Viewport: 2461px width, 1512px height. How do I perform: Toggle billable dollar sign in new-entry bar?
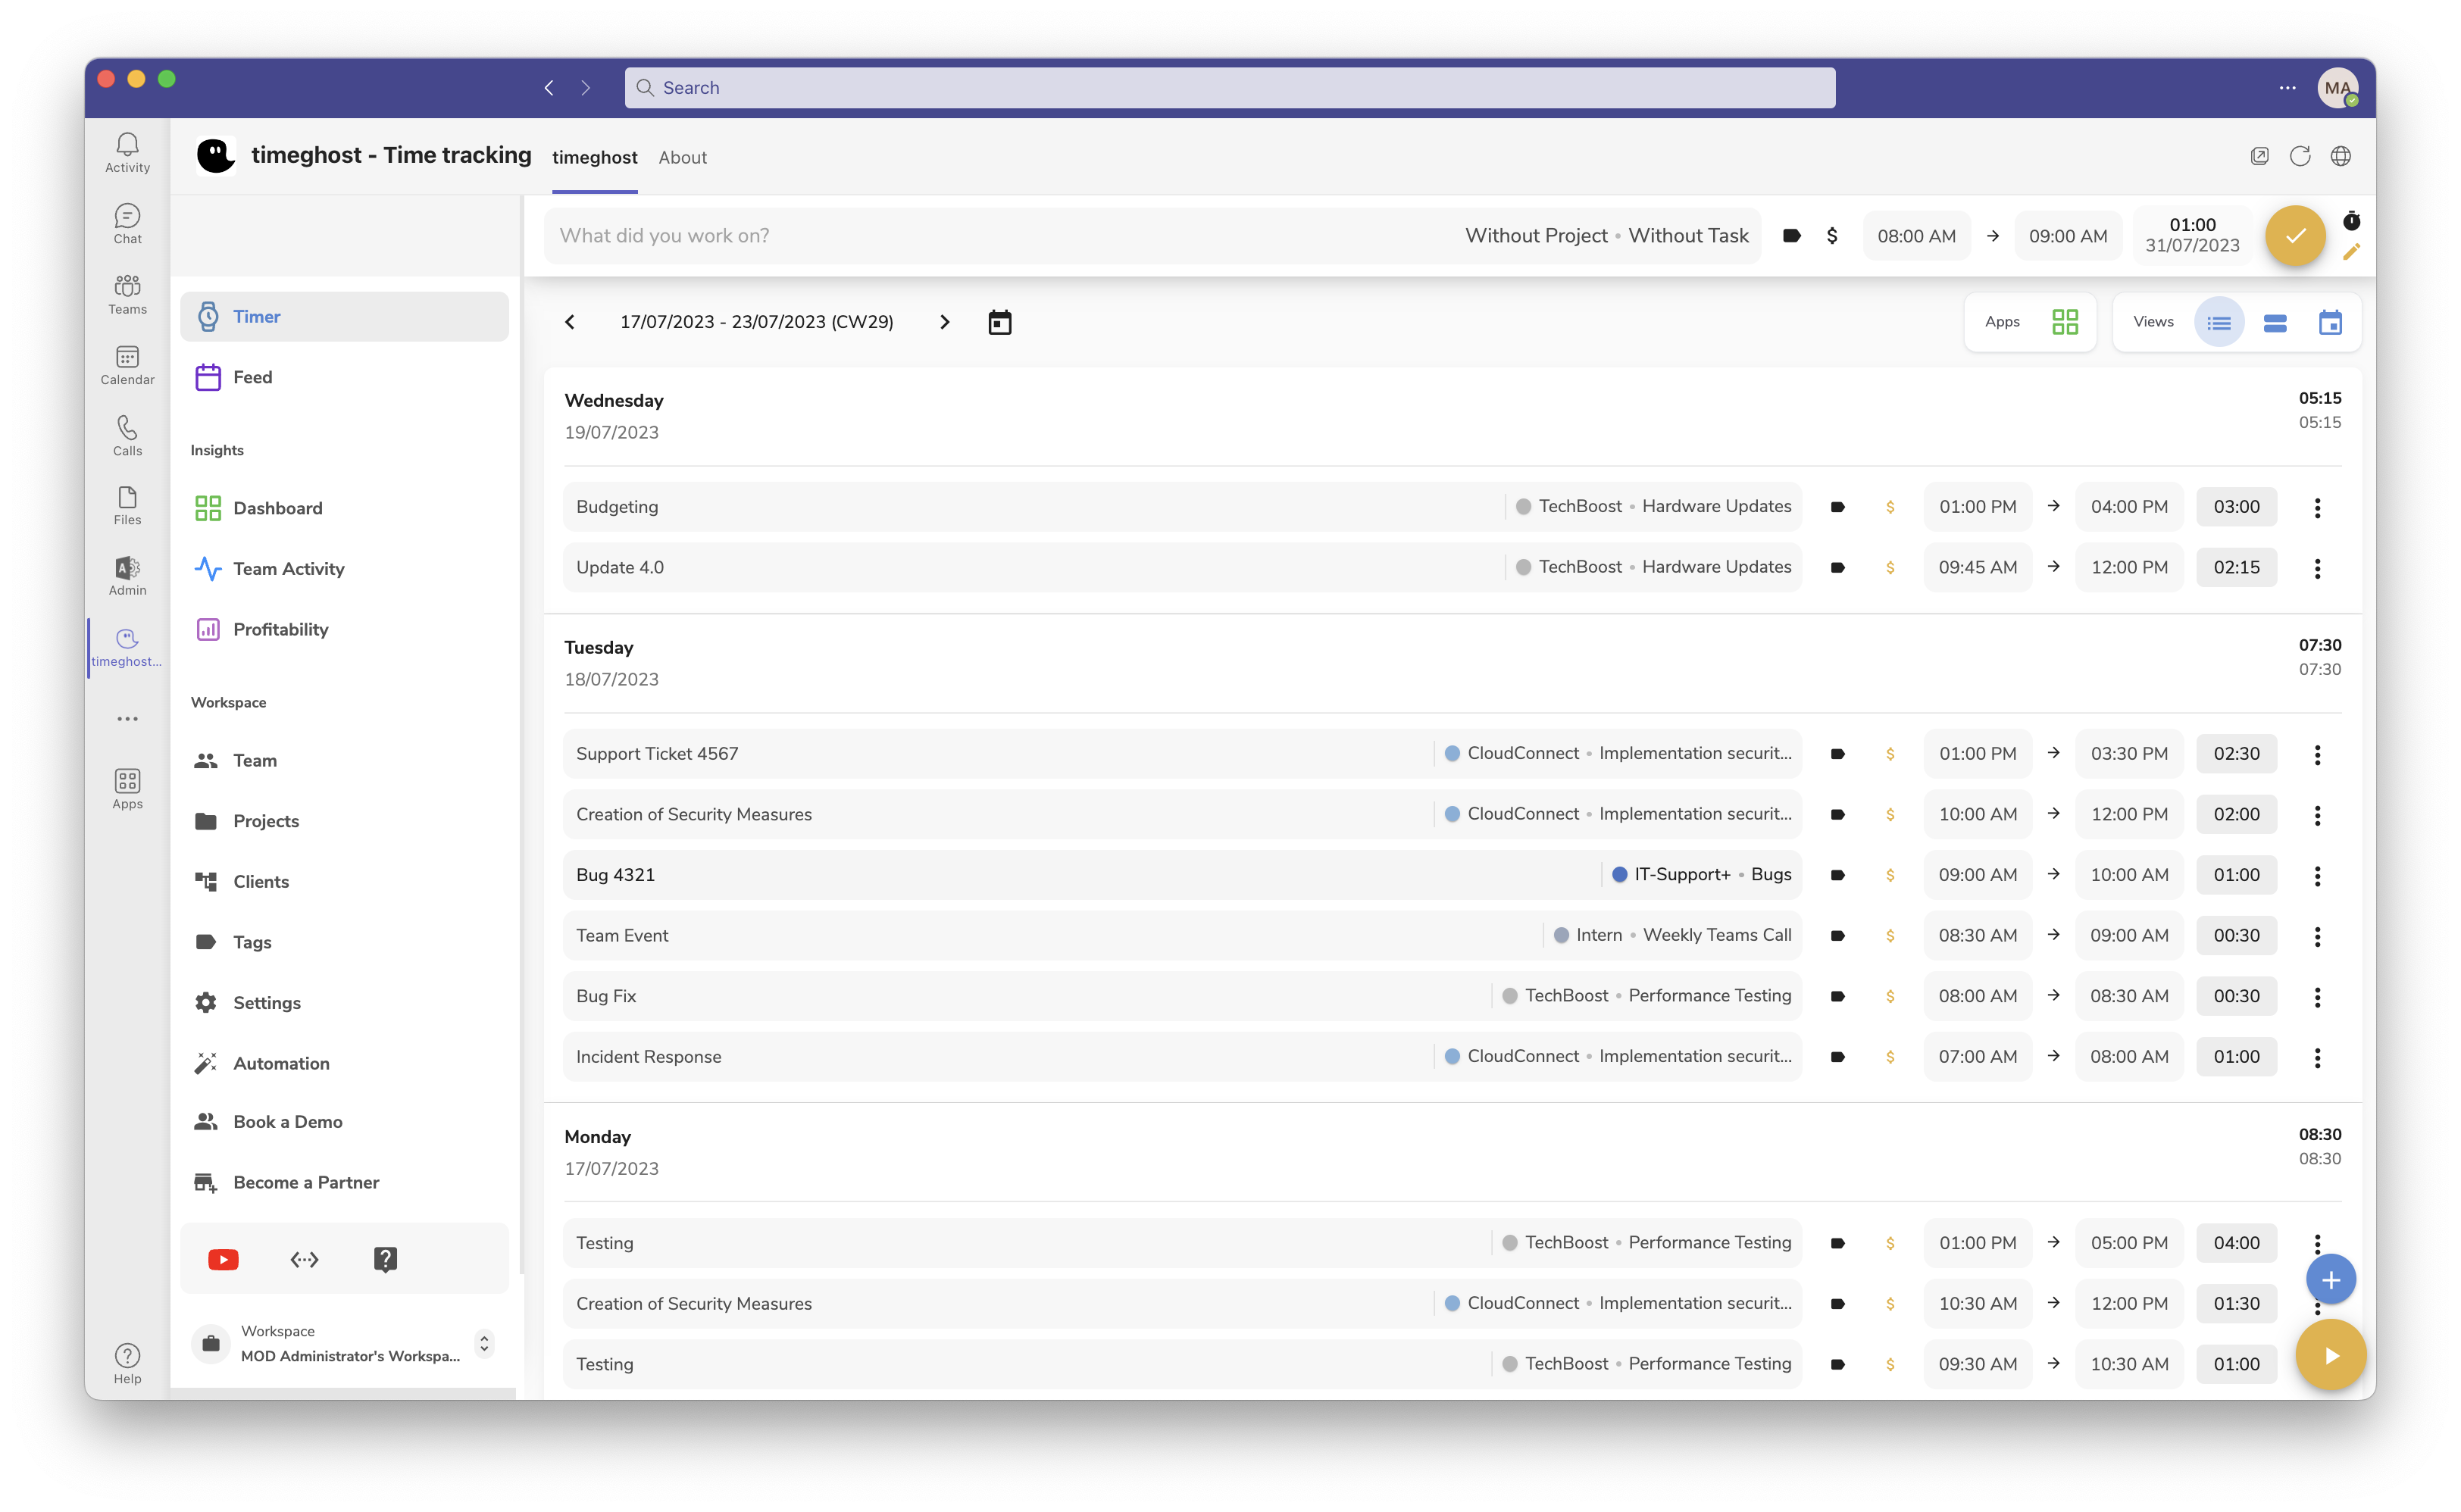click(x=1832, y=236)
